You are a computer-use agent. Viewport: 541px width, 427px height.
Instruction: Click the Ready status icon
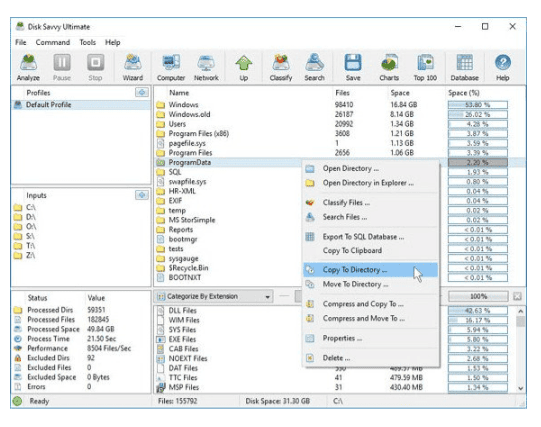pyautogui.click(x=17, y=401)
